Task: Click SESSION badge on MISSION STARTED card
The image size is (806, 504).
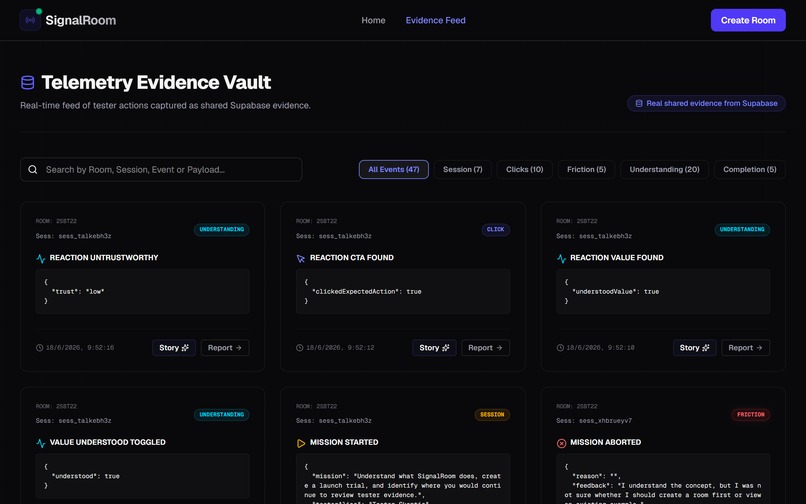Action: pos(492,415)
